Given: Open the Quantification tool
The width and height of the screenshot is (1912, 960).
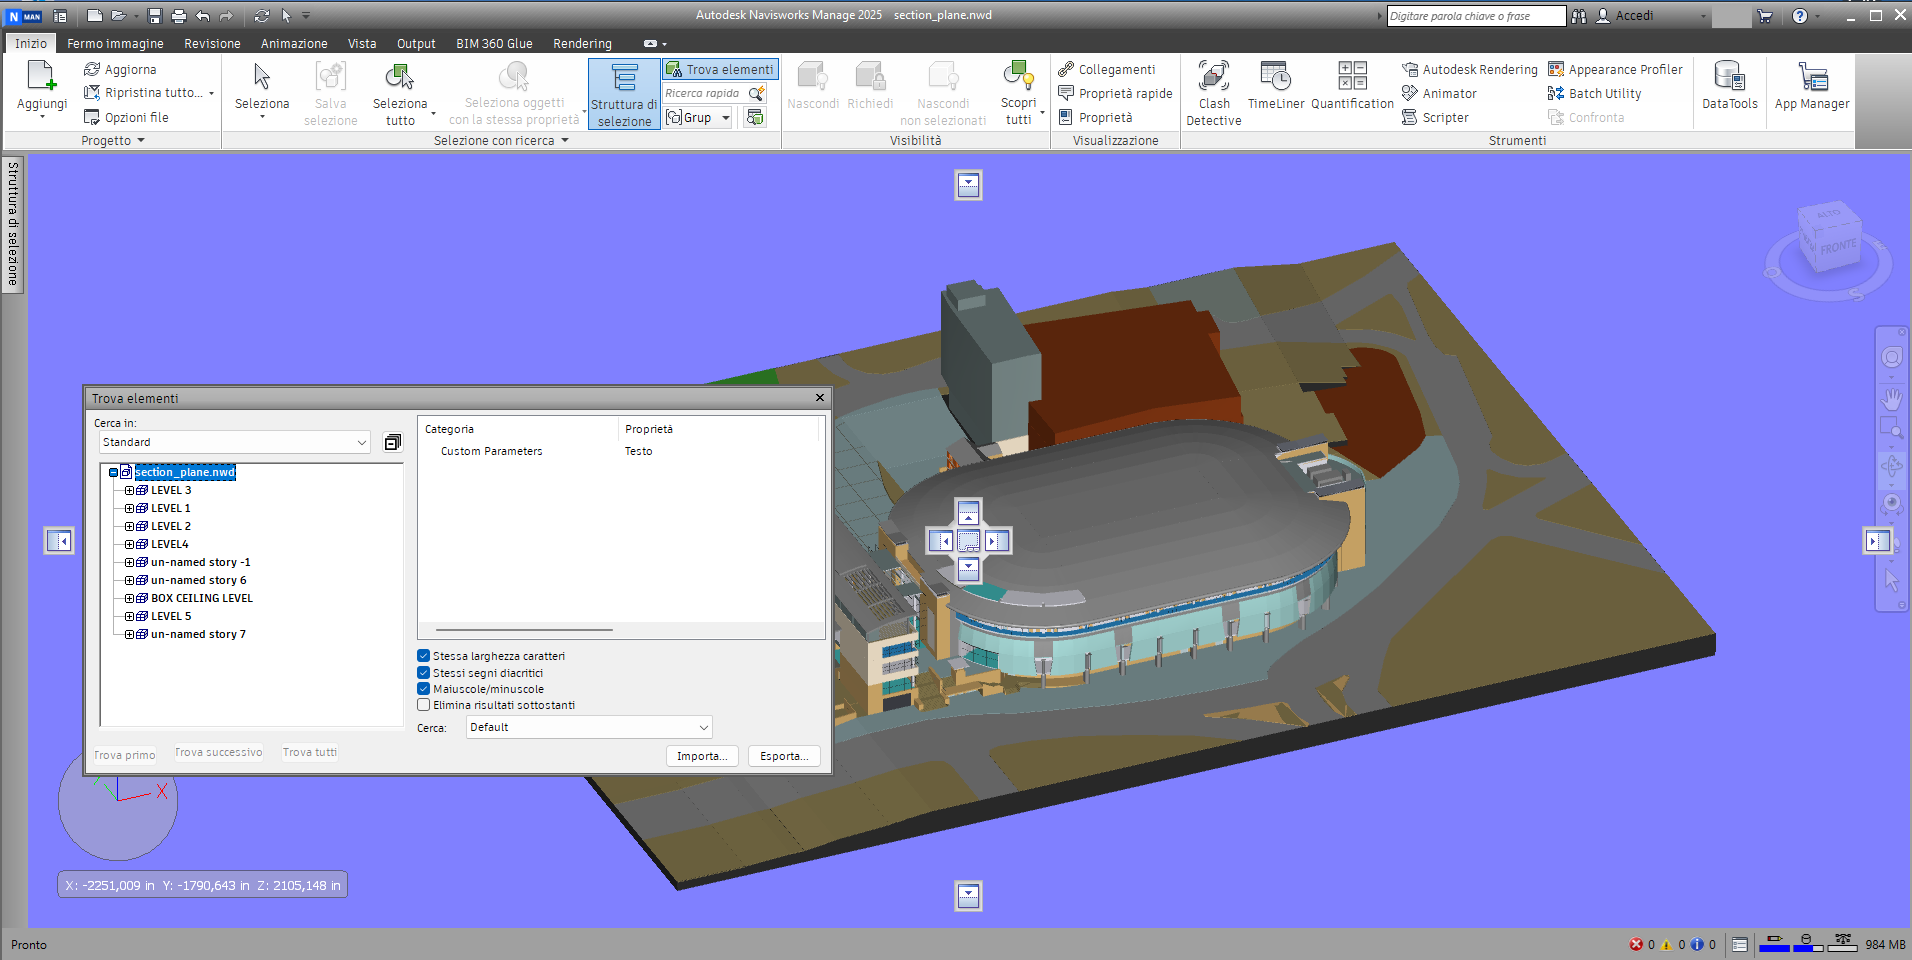Looking at the screenshot, I should pyautogui.click(x=1352, y=86).
